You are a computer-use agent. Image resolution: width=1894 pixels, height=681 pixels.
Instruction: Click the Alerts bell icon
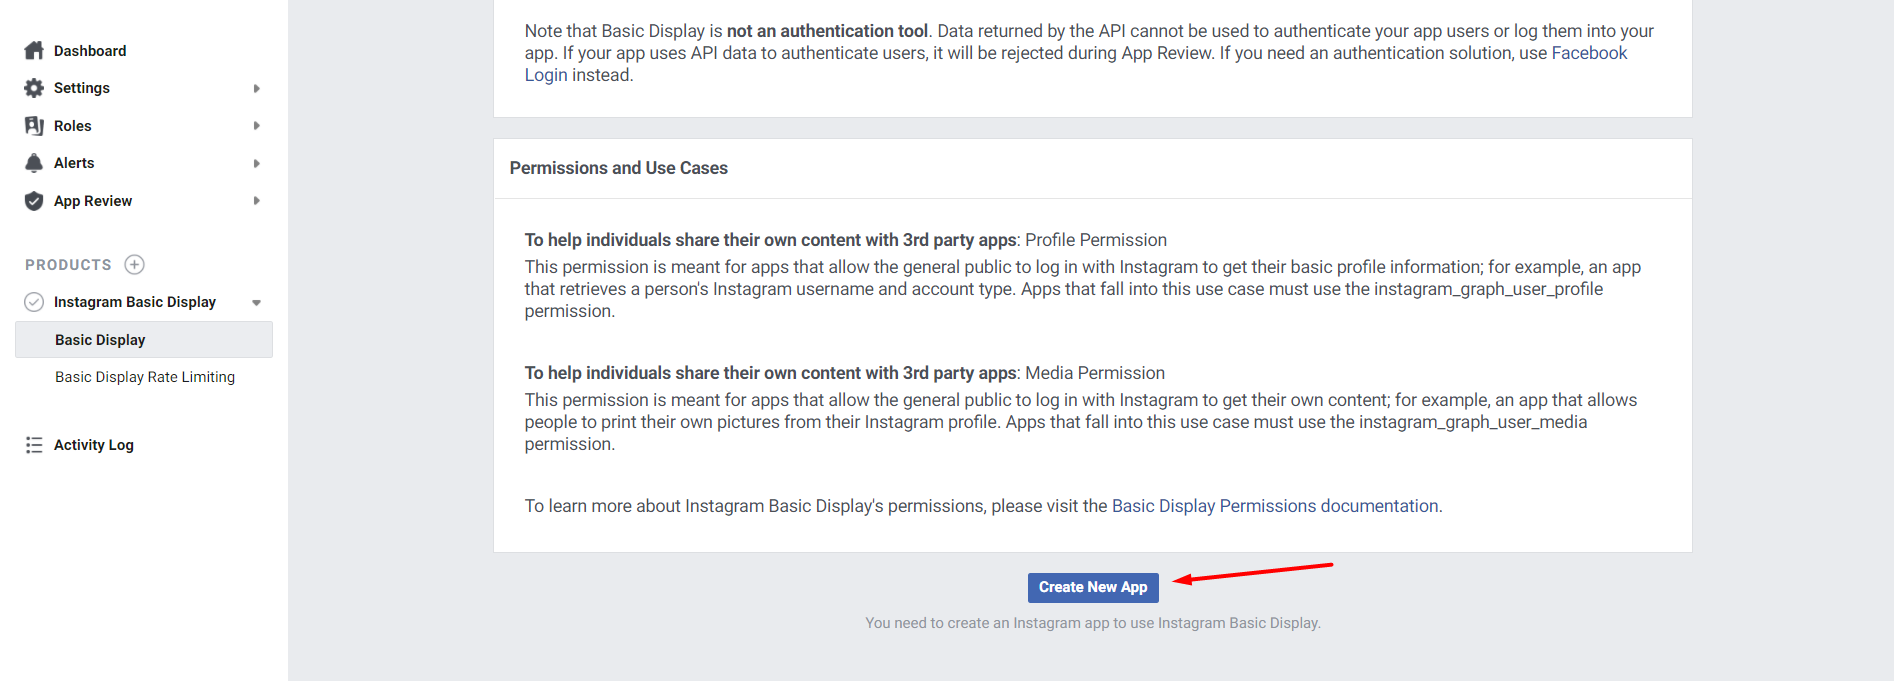(34, 163)
